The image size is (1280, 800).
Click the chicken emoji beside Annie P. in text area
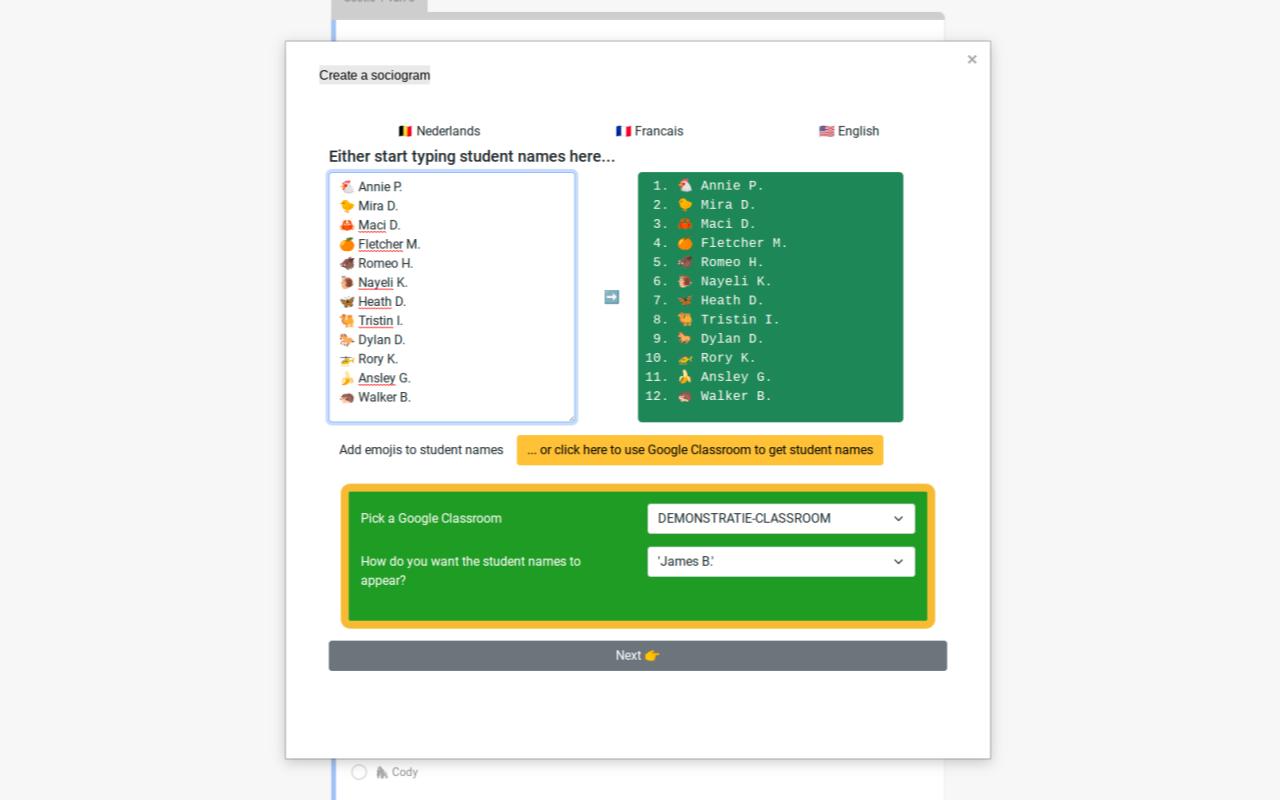[x=347, y=187]
